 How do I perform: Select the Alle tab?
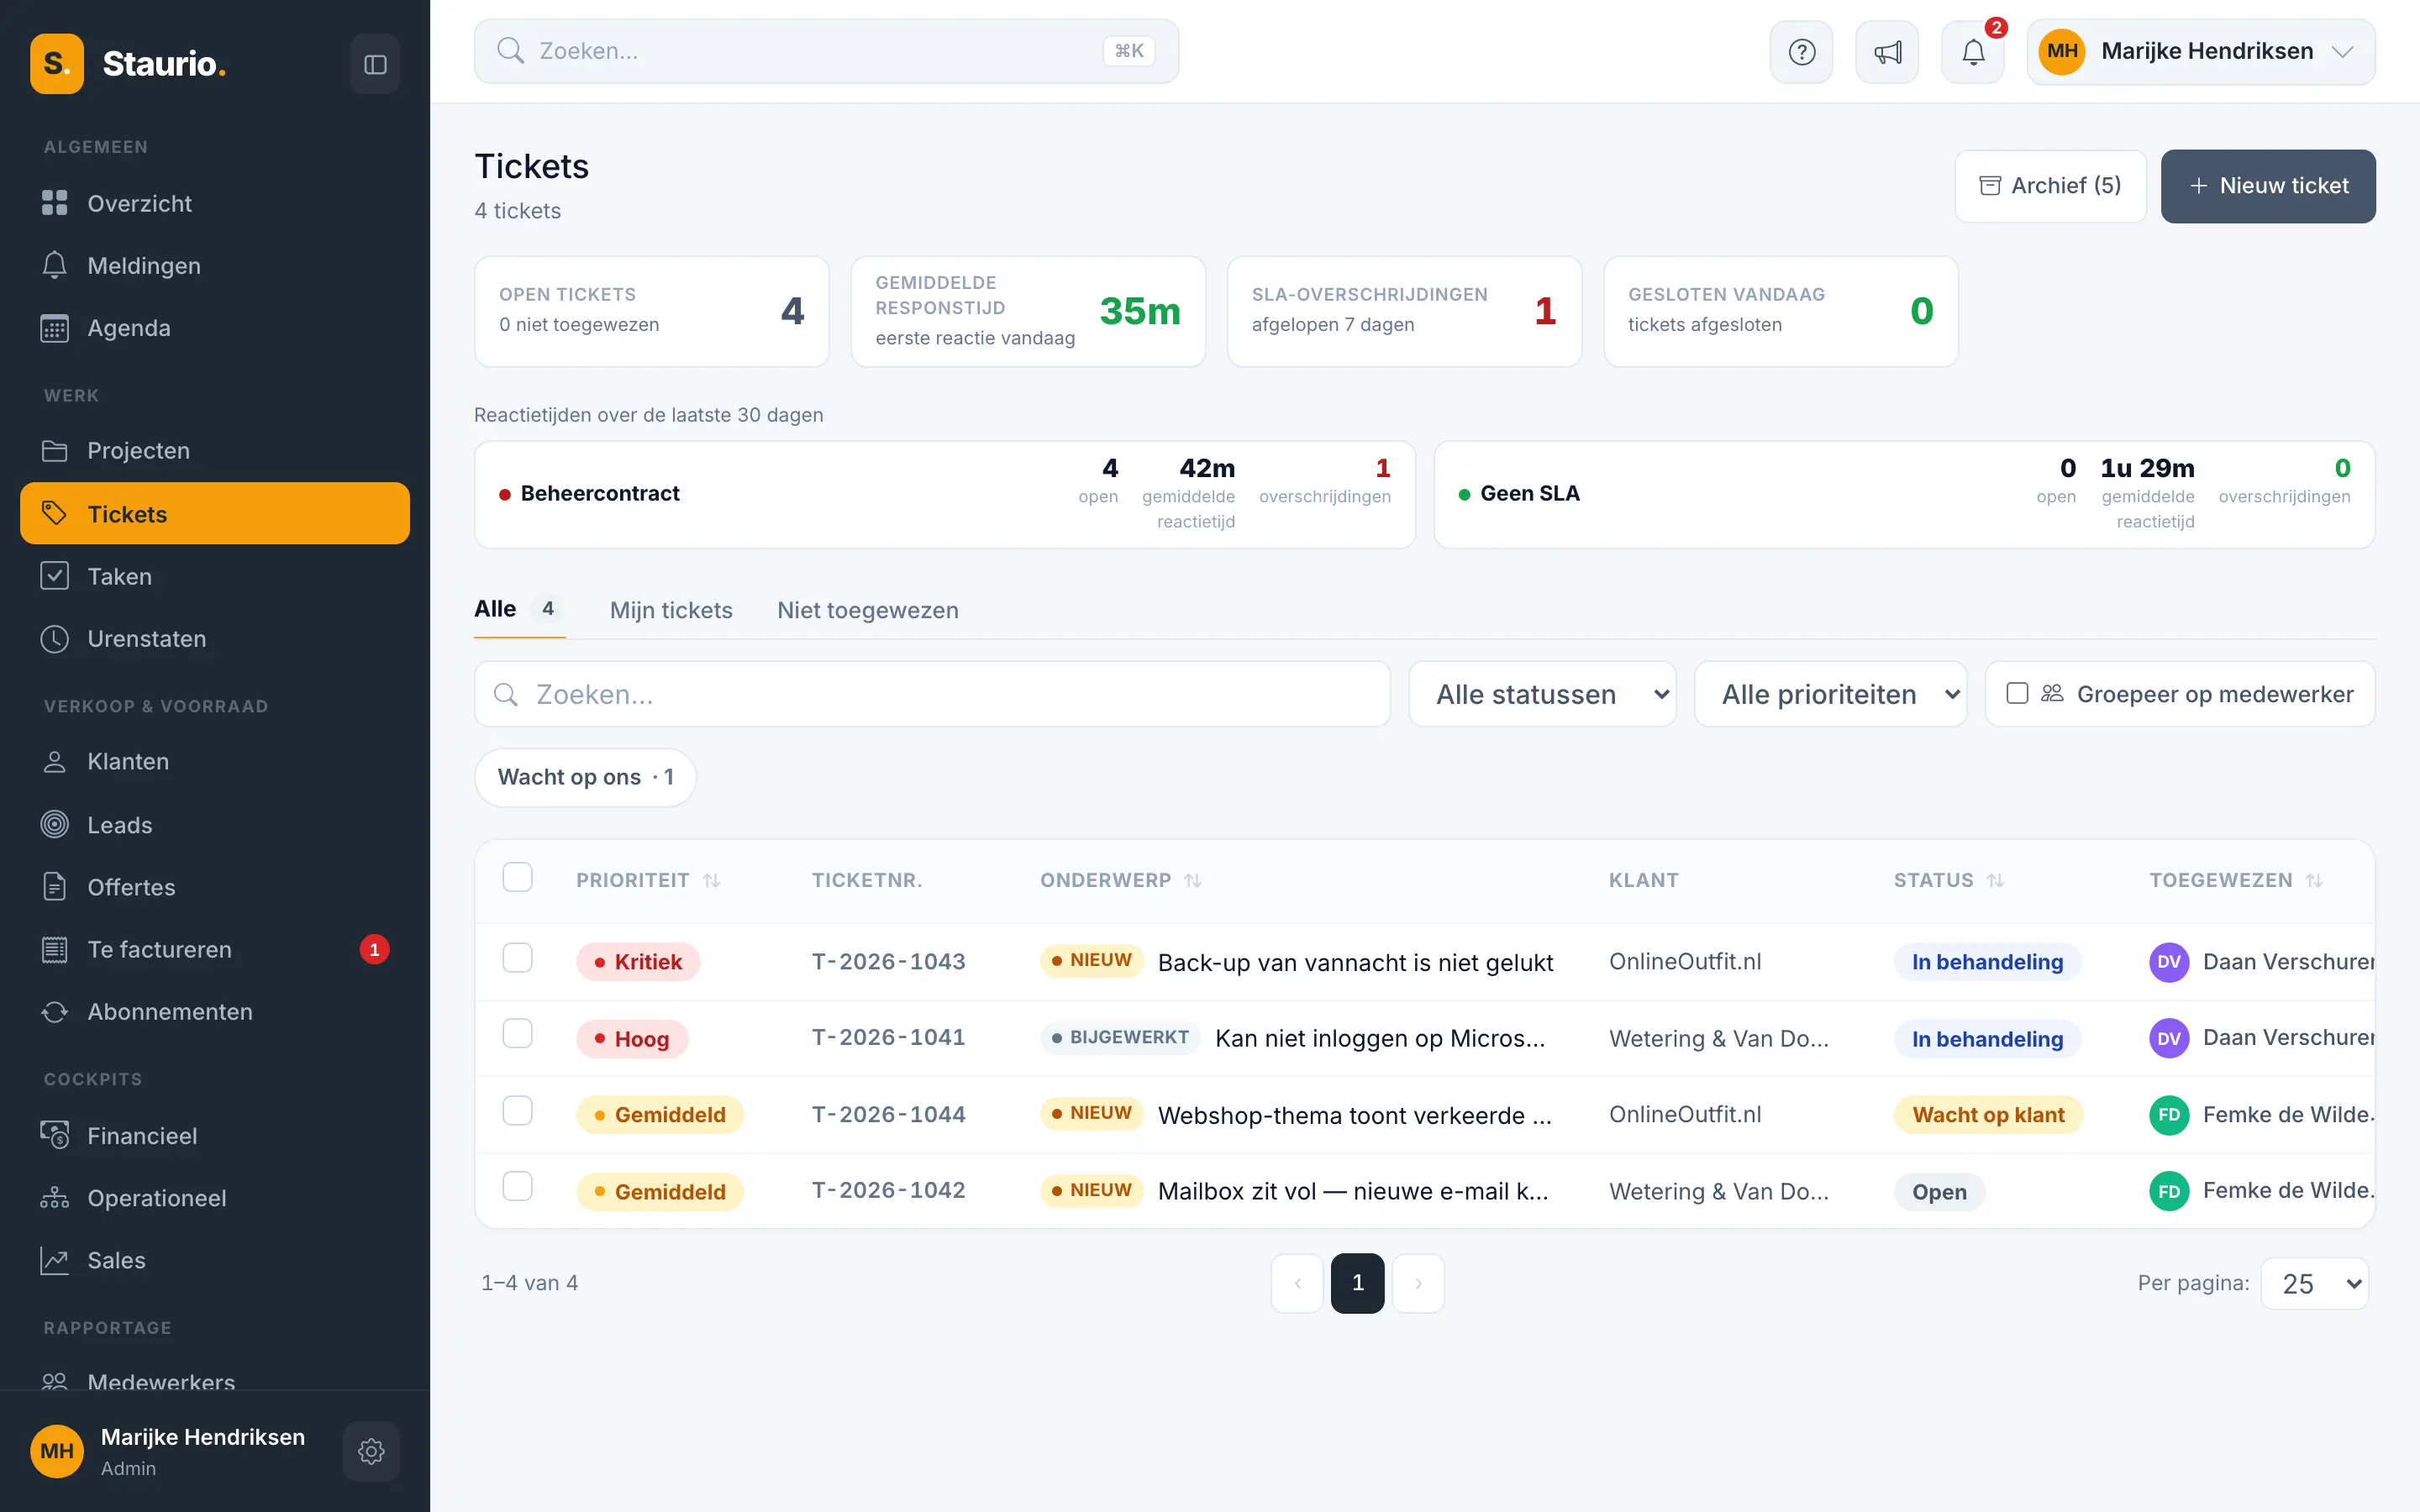click(x=519, y=609)
